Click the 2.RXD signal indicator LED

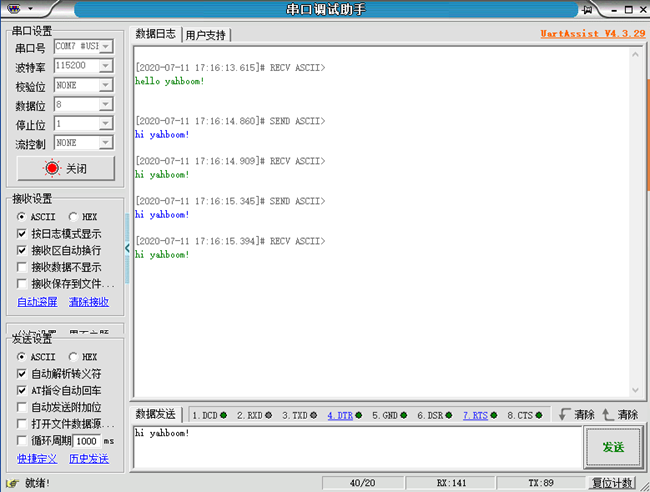pos(269,415)
